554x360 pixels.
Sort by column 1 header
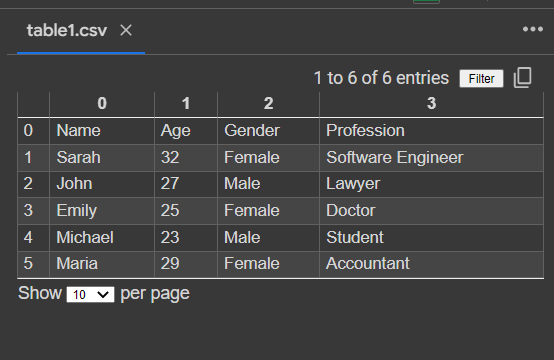186,104
